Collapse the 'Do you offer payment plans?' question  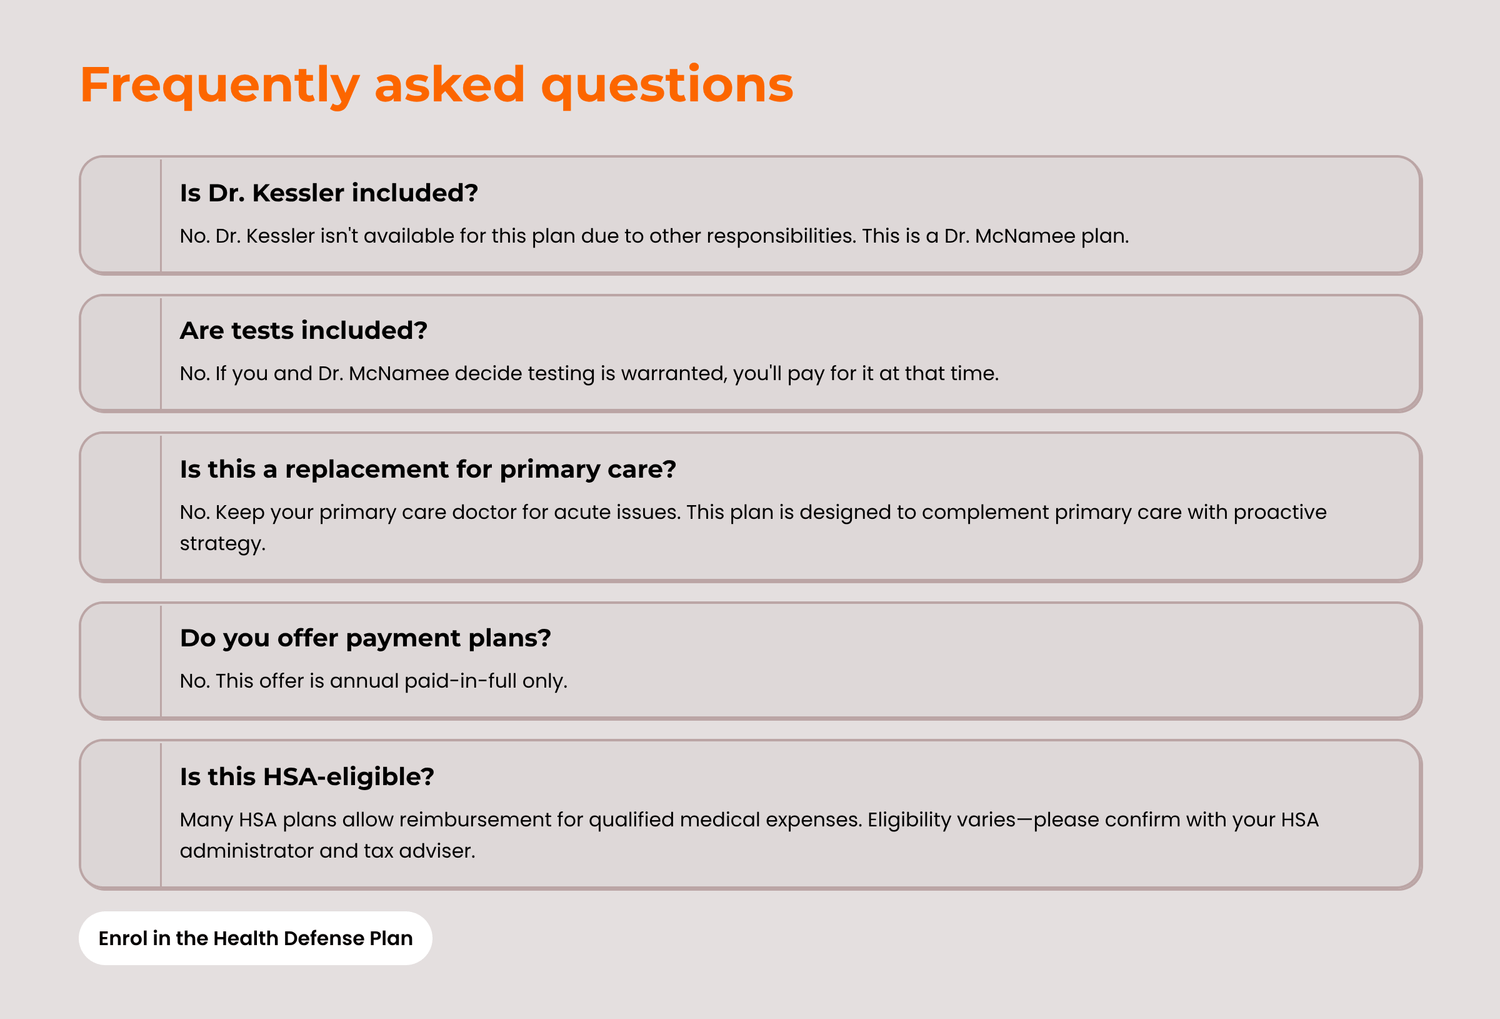point(365,638)
